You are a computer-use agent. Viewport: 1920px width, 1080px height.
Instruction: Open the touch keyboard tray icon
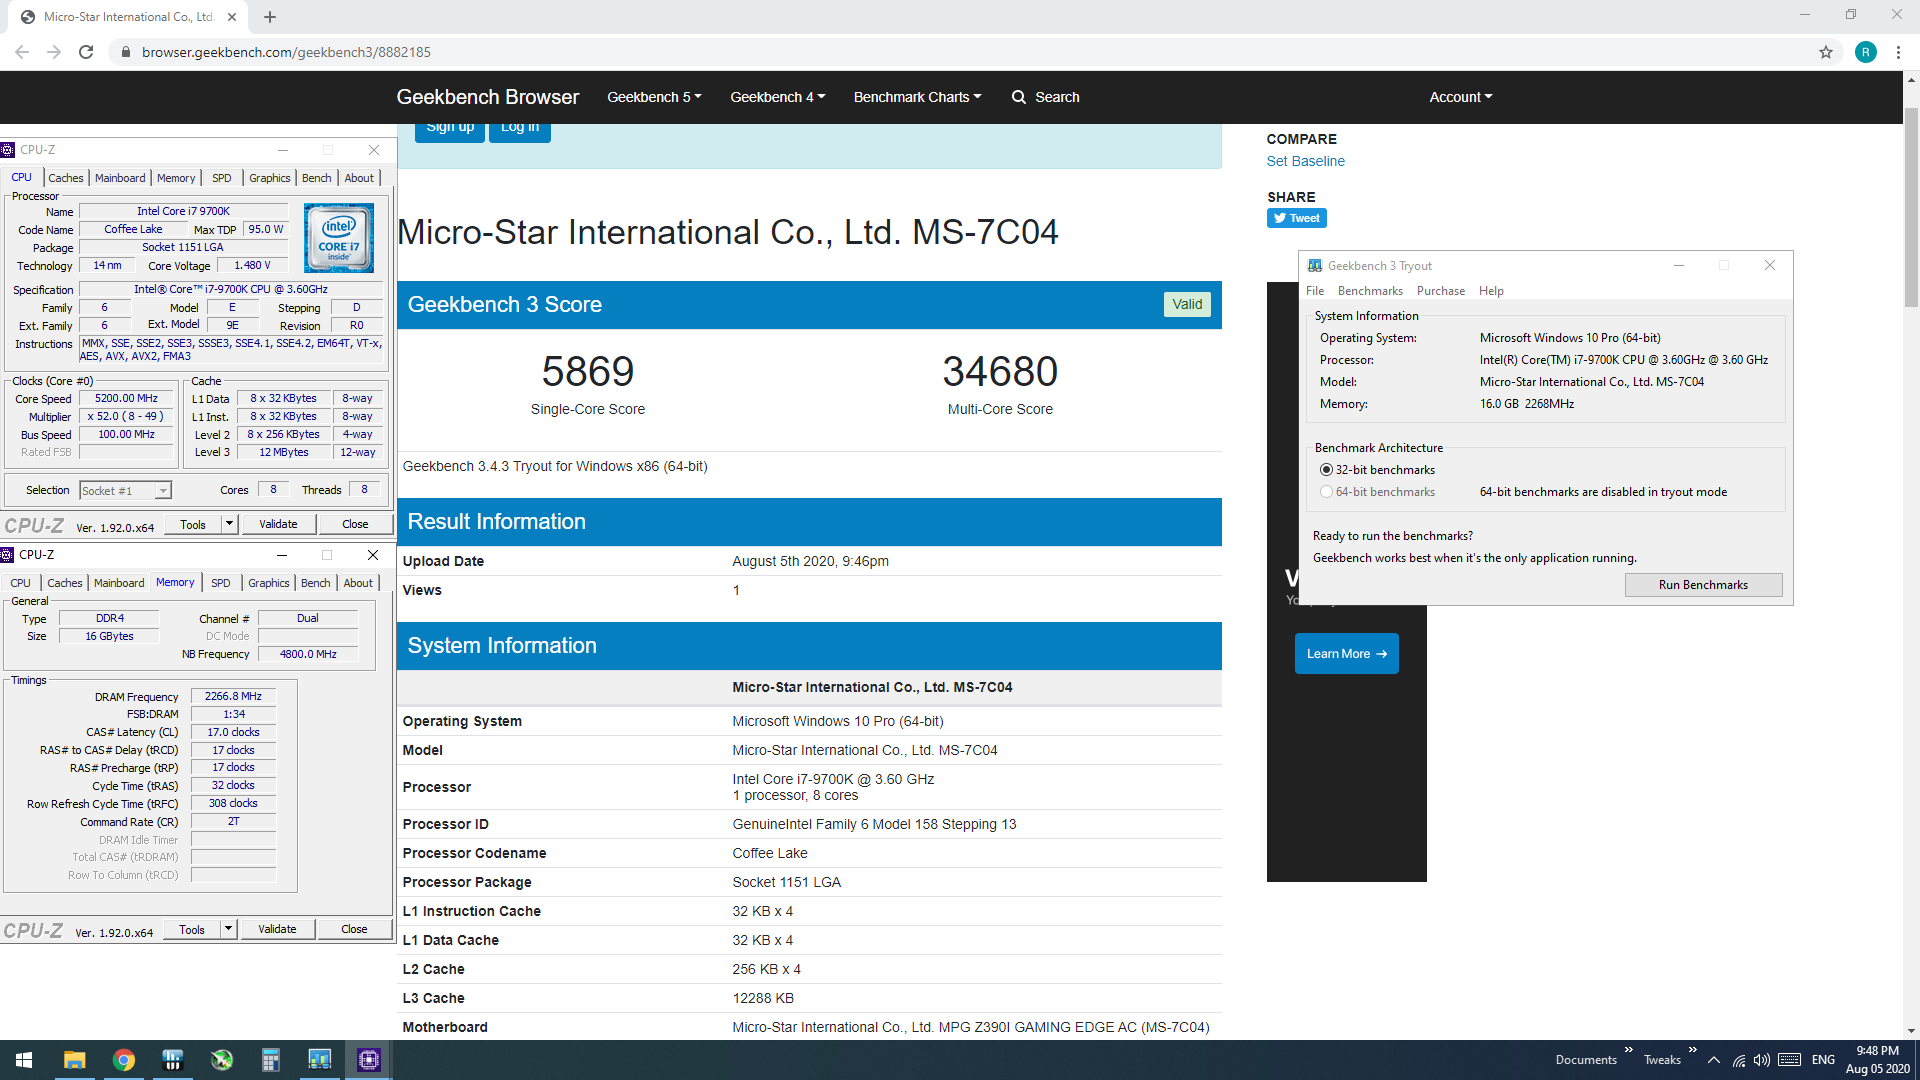point(1790,1060)
